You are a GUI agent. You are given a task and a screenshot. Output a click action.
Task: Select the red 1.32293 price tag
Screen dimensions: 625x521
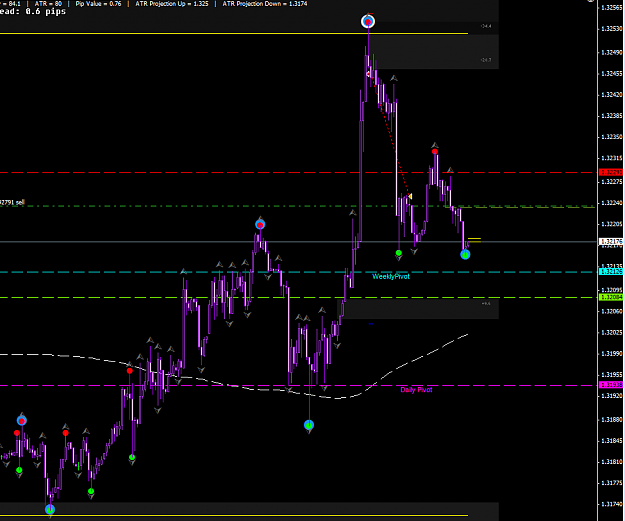pyautogui.click(x=611, y=172)
